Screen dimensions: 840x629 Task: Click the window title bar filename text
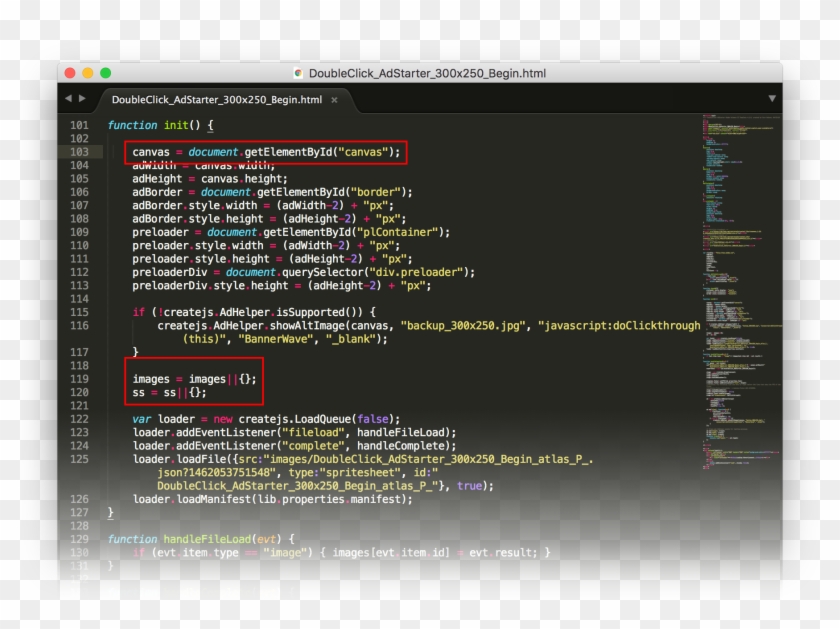coord(430,72)
